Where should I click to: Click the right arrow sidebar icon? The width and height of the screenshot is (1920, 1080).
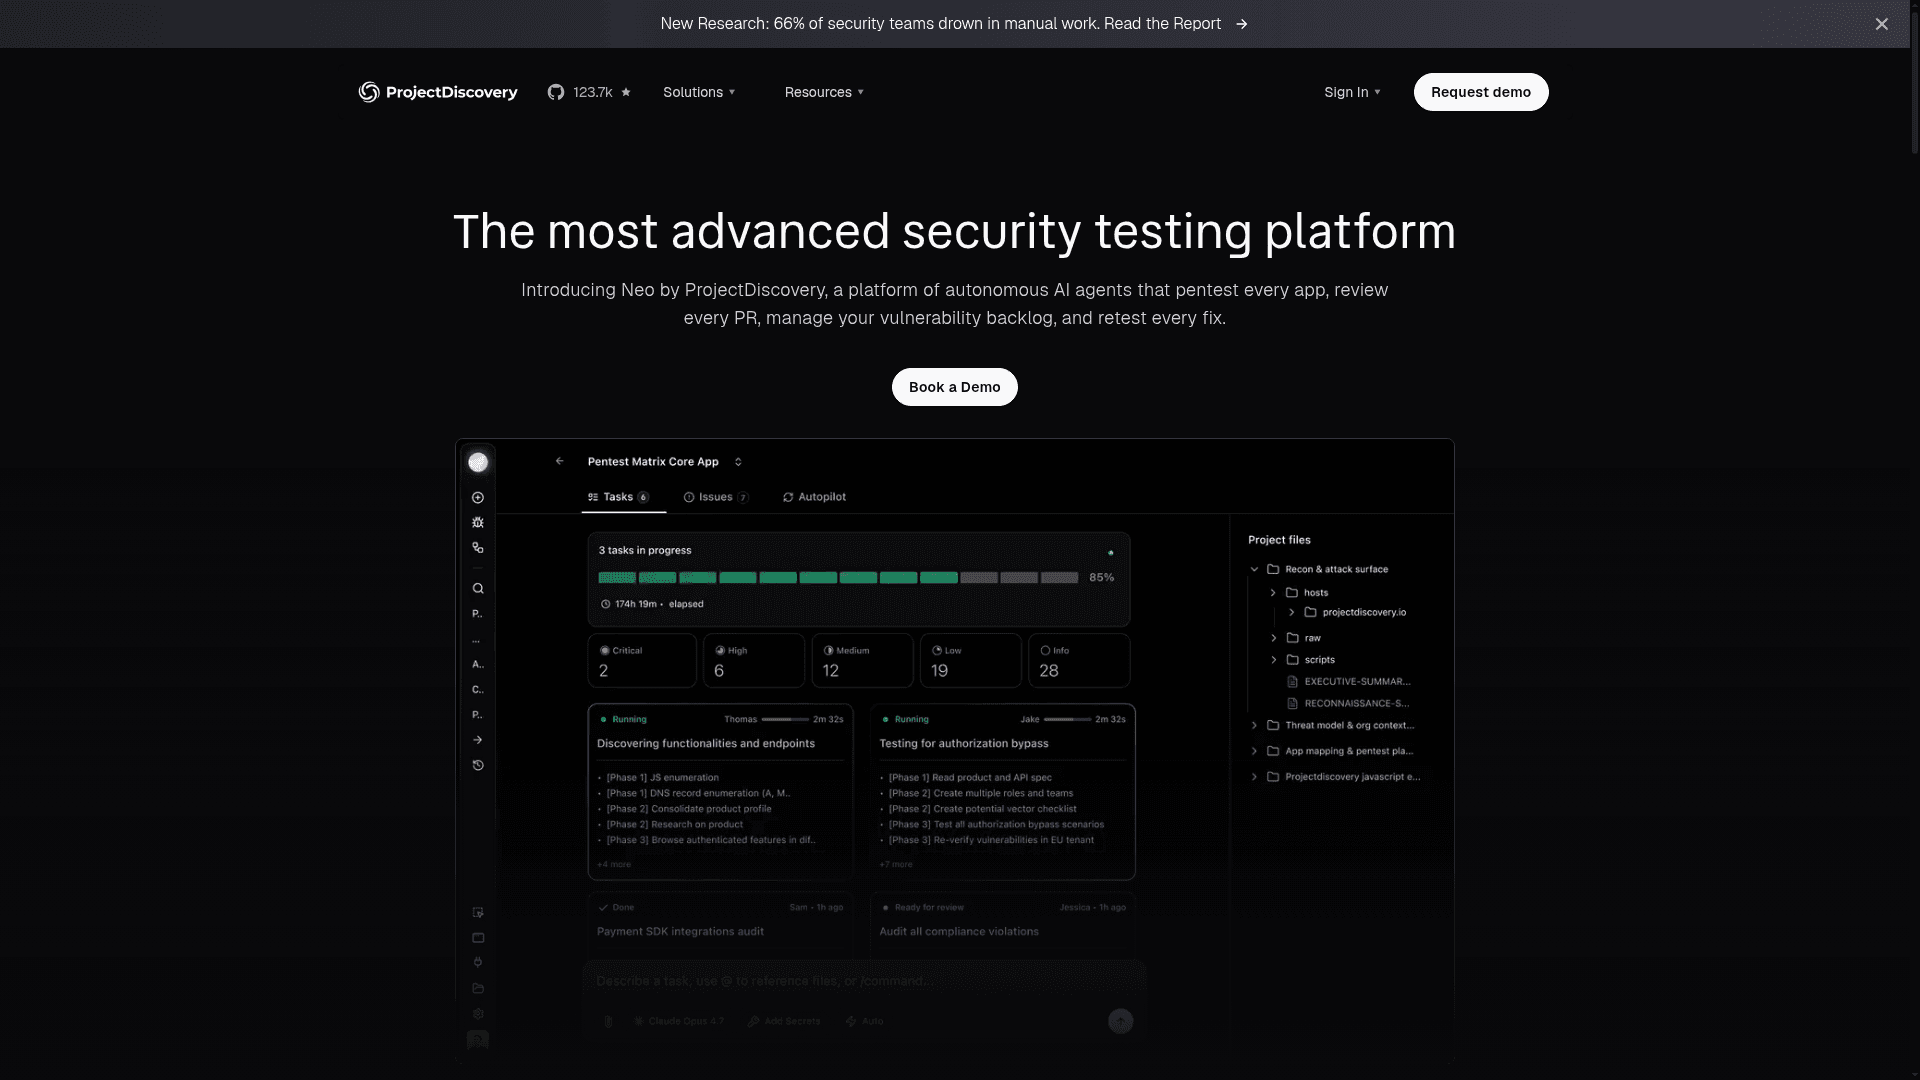coord(478,740)
